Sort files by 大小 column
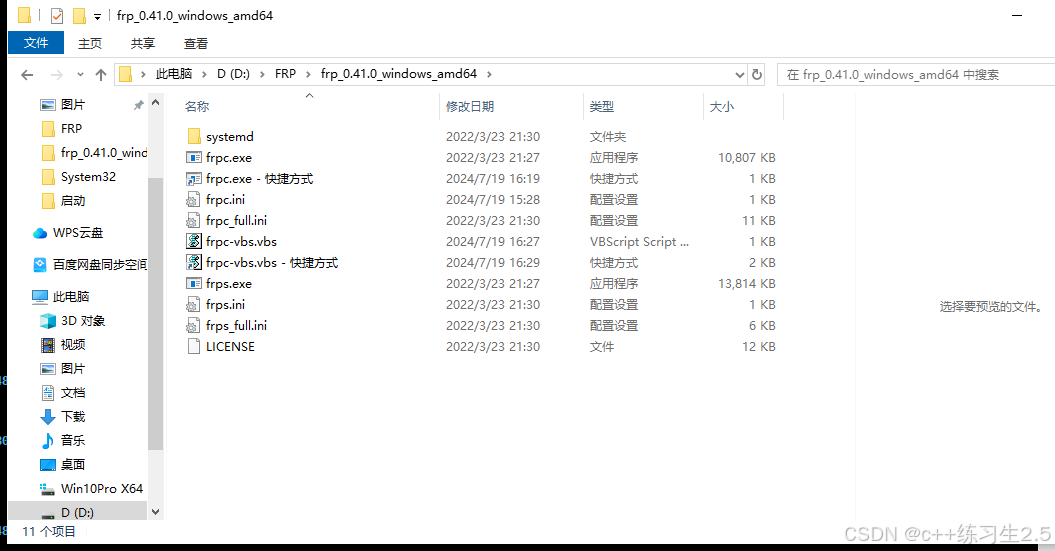The width and height of the screenshot is (1055, 551). point(743,106)
